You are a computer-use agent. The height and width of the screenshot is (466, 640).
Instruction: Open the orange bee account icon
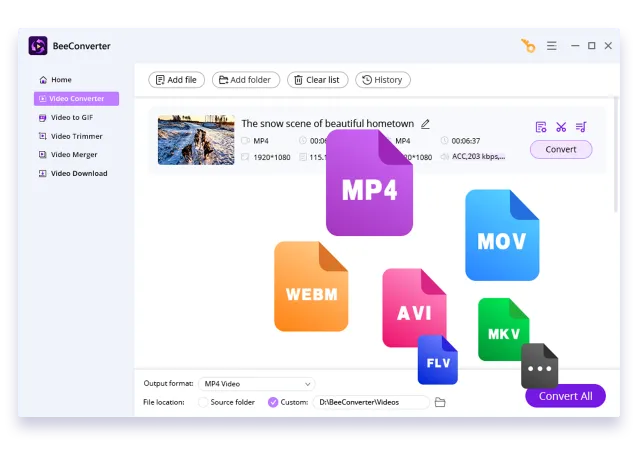coord(528,46)
